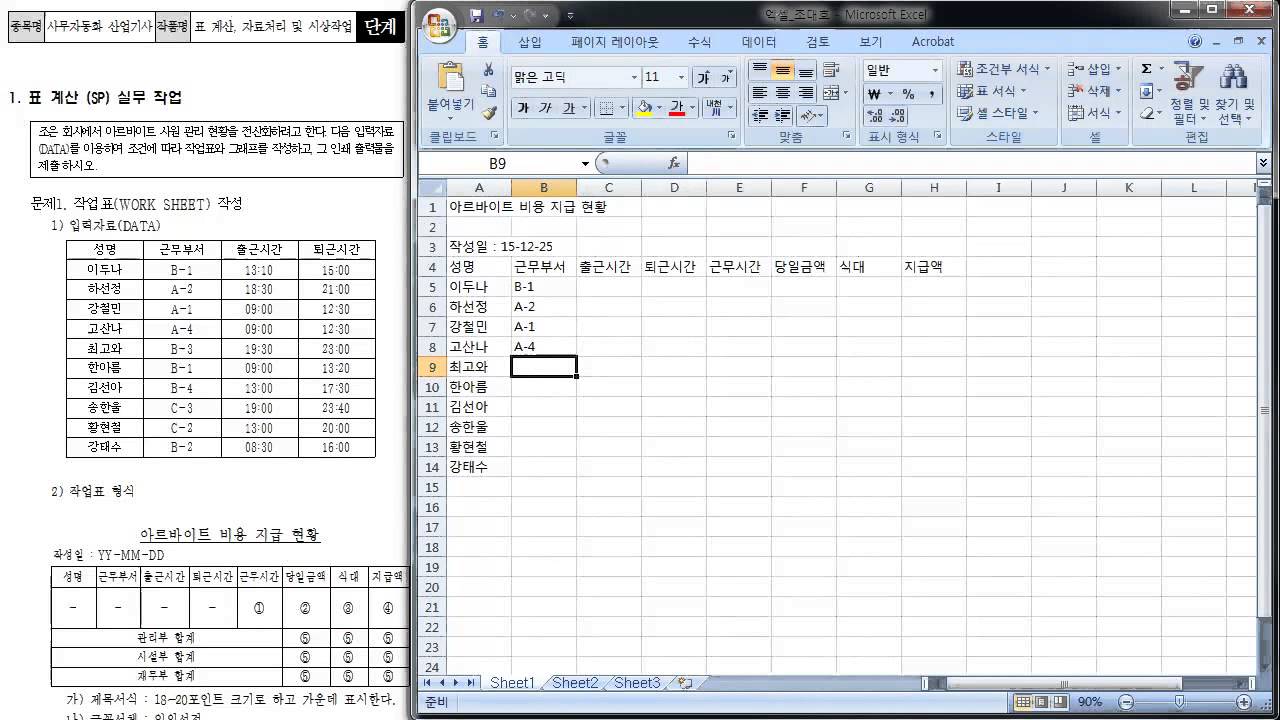The width and height of the screenshot is (1280, 720).
Task: Expand the borders dropdown arrow
Action: (624, 107)
